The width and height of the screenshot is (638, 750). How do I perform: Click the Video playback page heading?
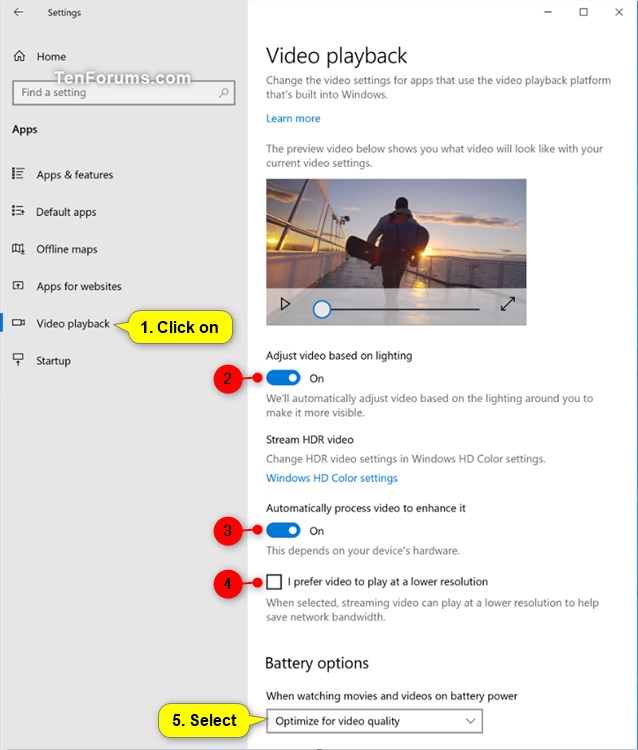(x=336, y=55)
